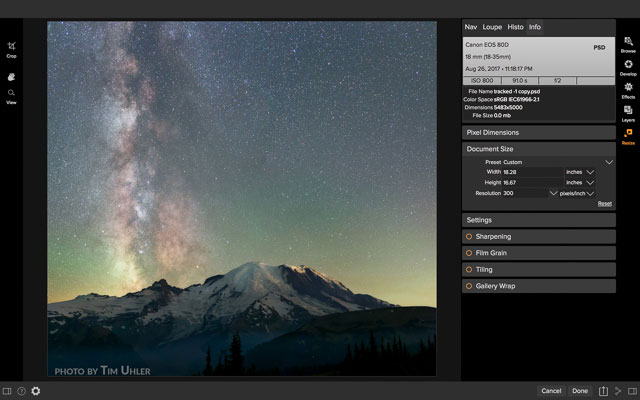This screenshot has height=400, width=640.
Task: Switch to the Histo tab
Action: (x=515, y=27)
